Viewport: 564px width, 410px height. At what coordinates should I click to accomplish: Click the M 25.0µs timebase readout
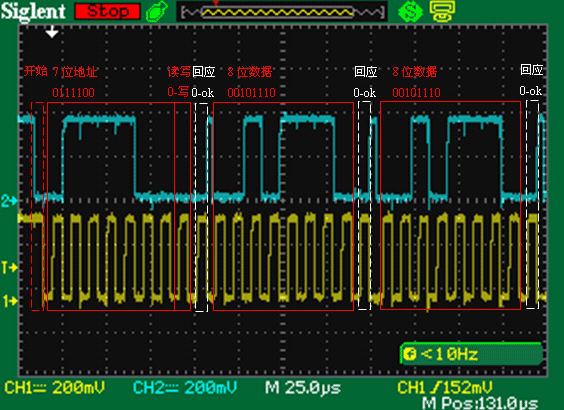click(303, 388)
